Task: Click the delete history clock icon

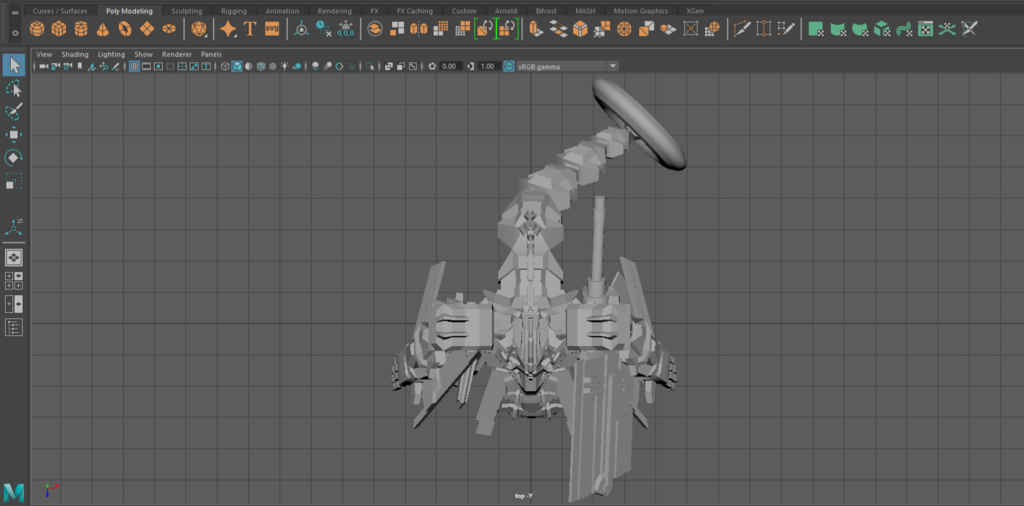Action: pos(323,29)
